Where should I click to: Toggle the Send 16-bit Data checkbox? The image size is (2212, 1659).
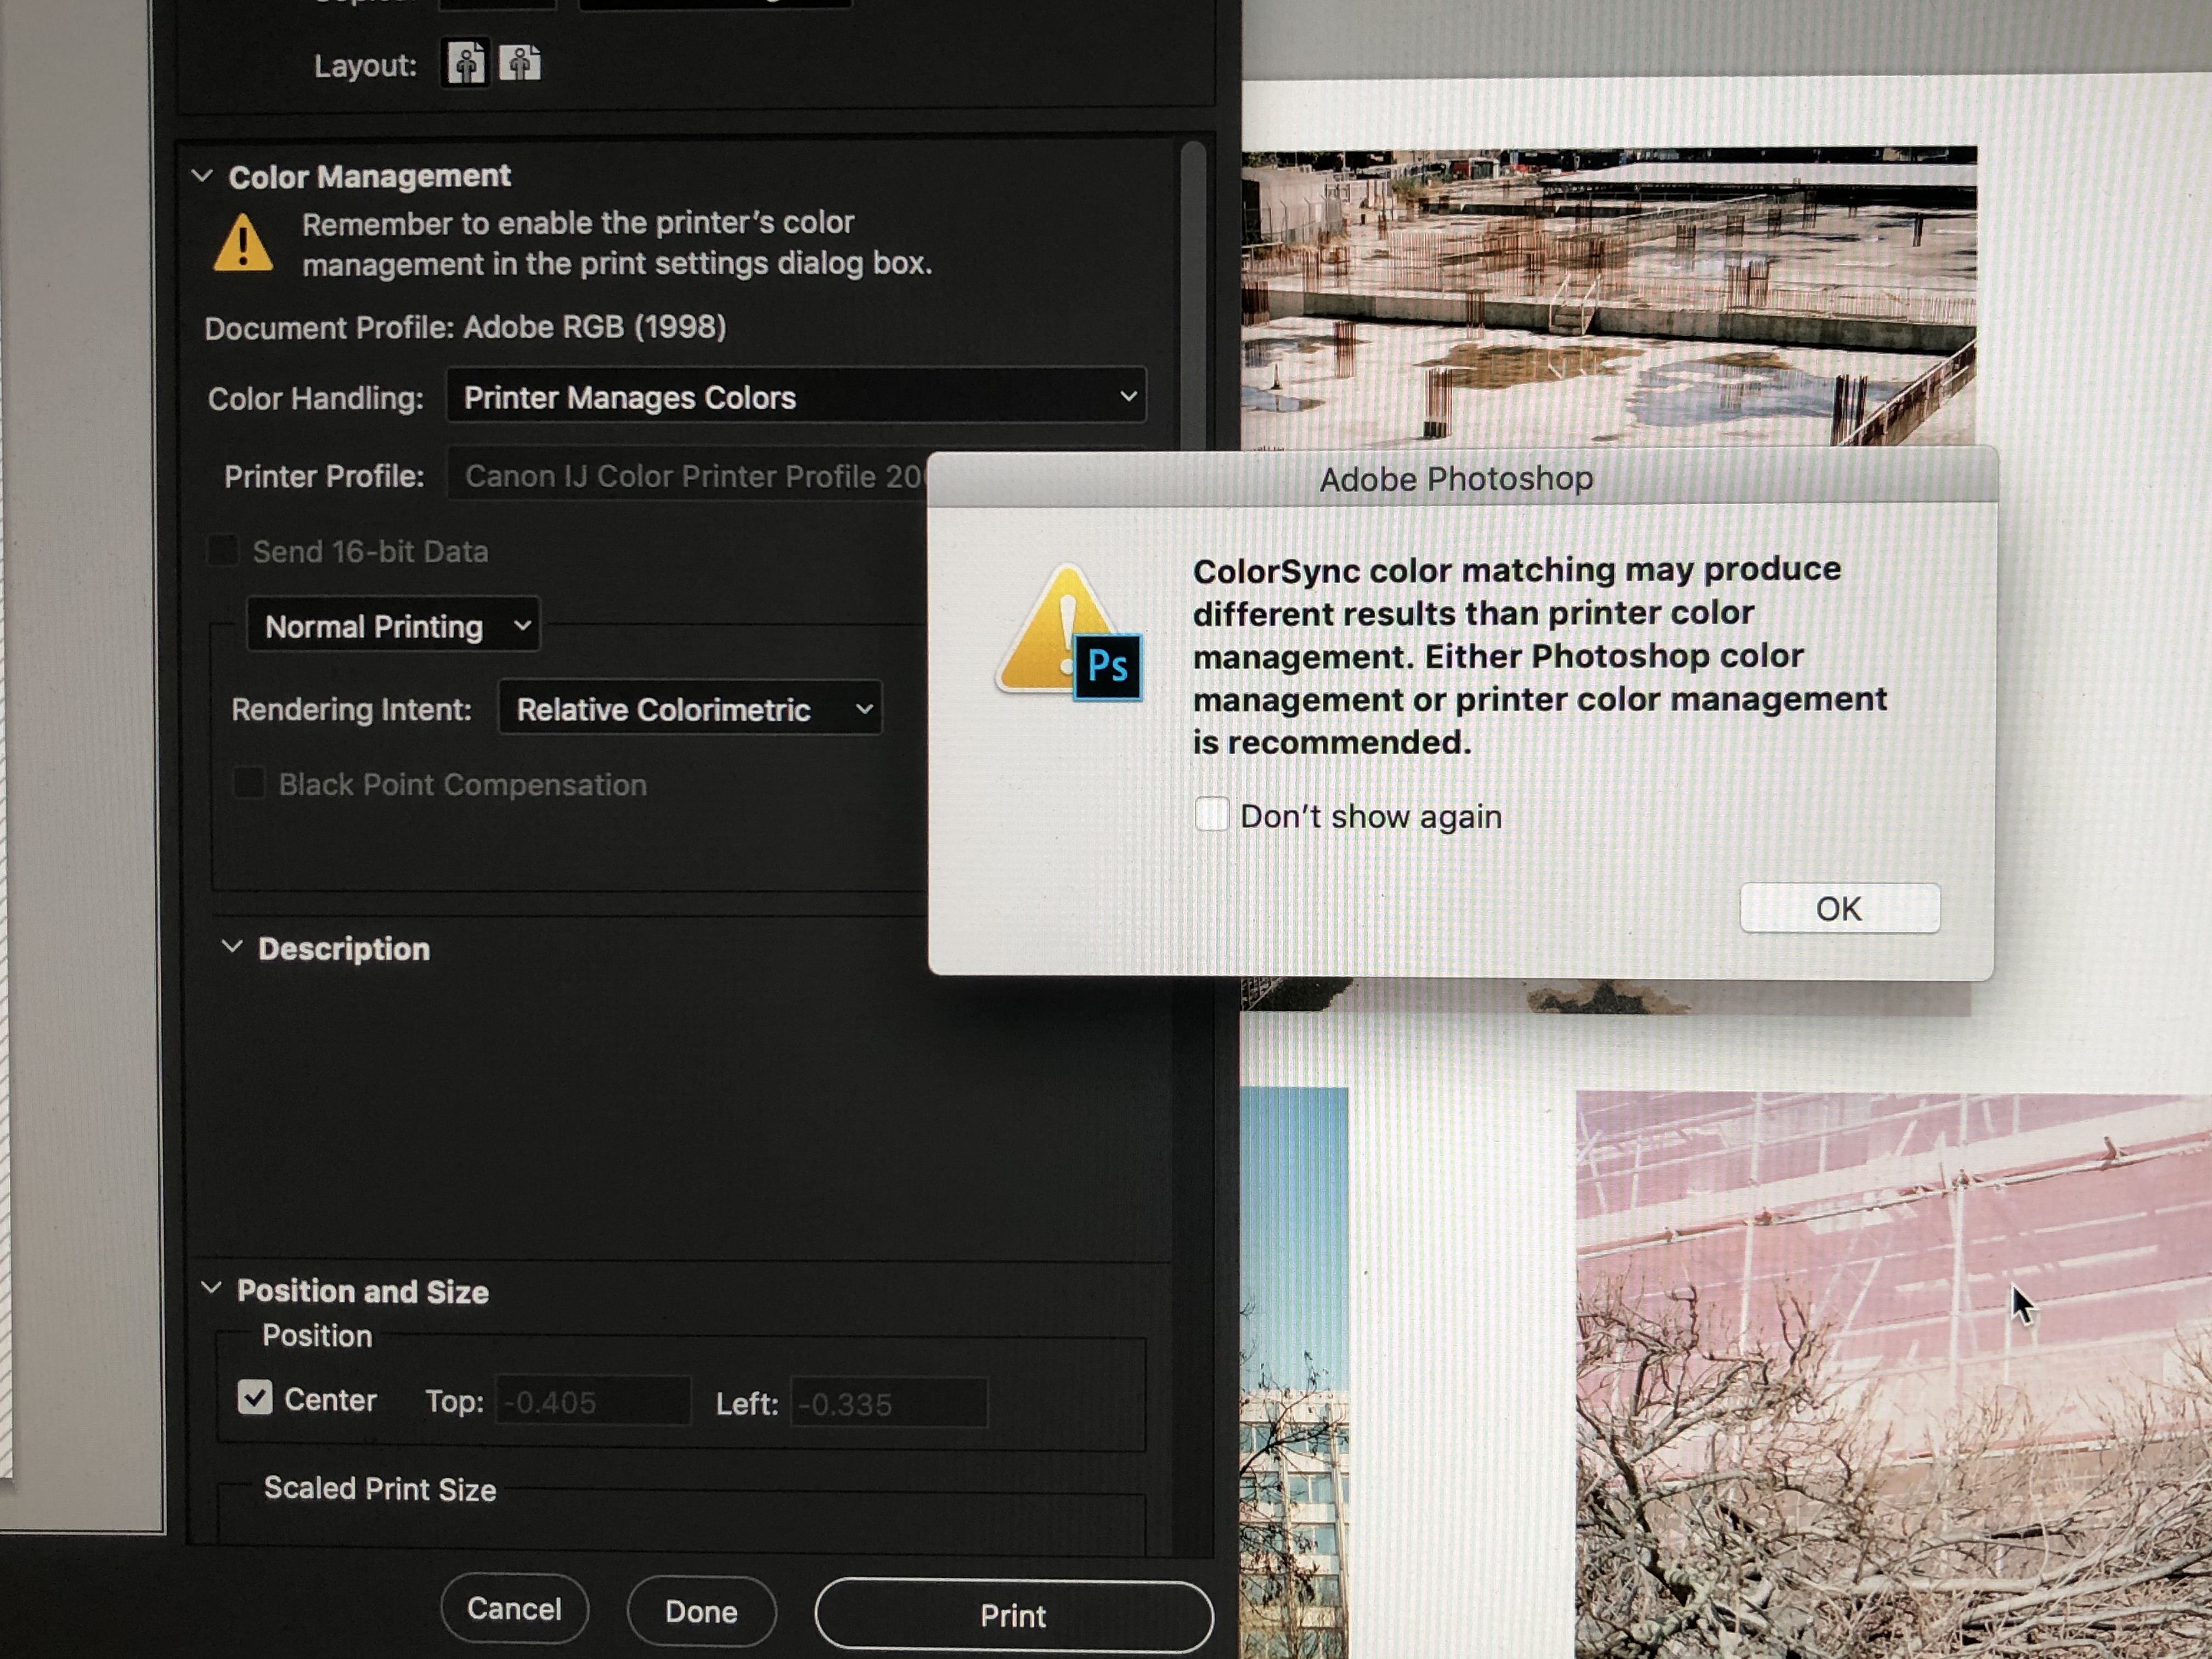(x=222, y=551)
